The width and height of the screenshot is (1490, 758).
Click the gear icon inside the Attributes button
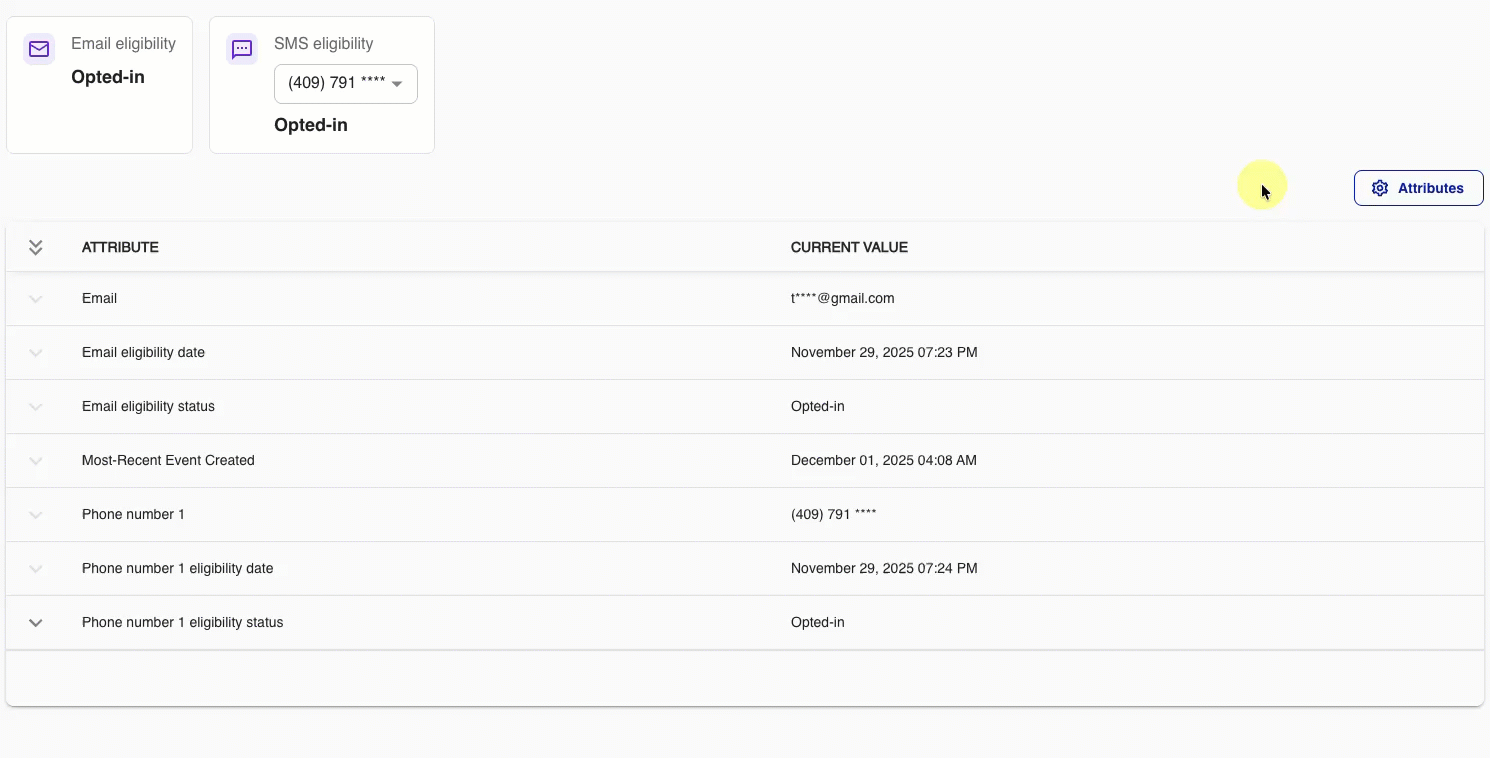pos(1380,187)
